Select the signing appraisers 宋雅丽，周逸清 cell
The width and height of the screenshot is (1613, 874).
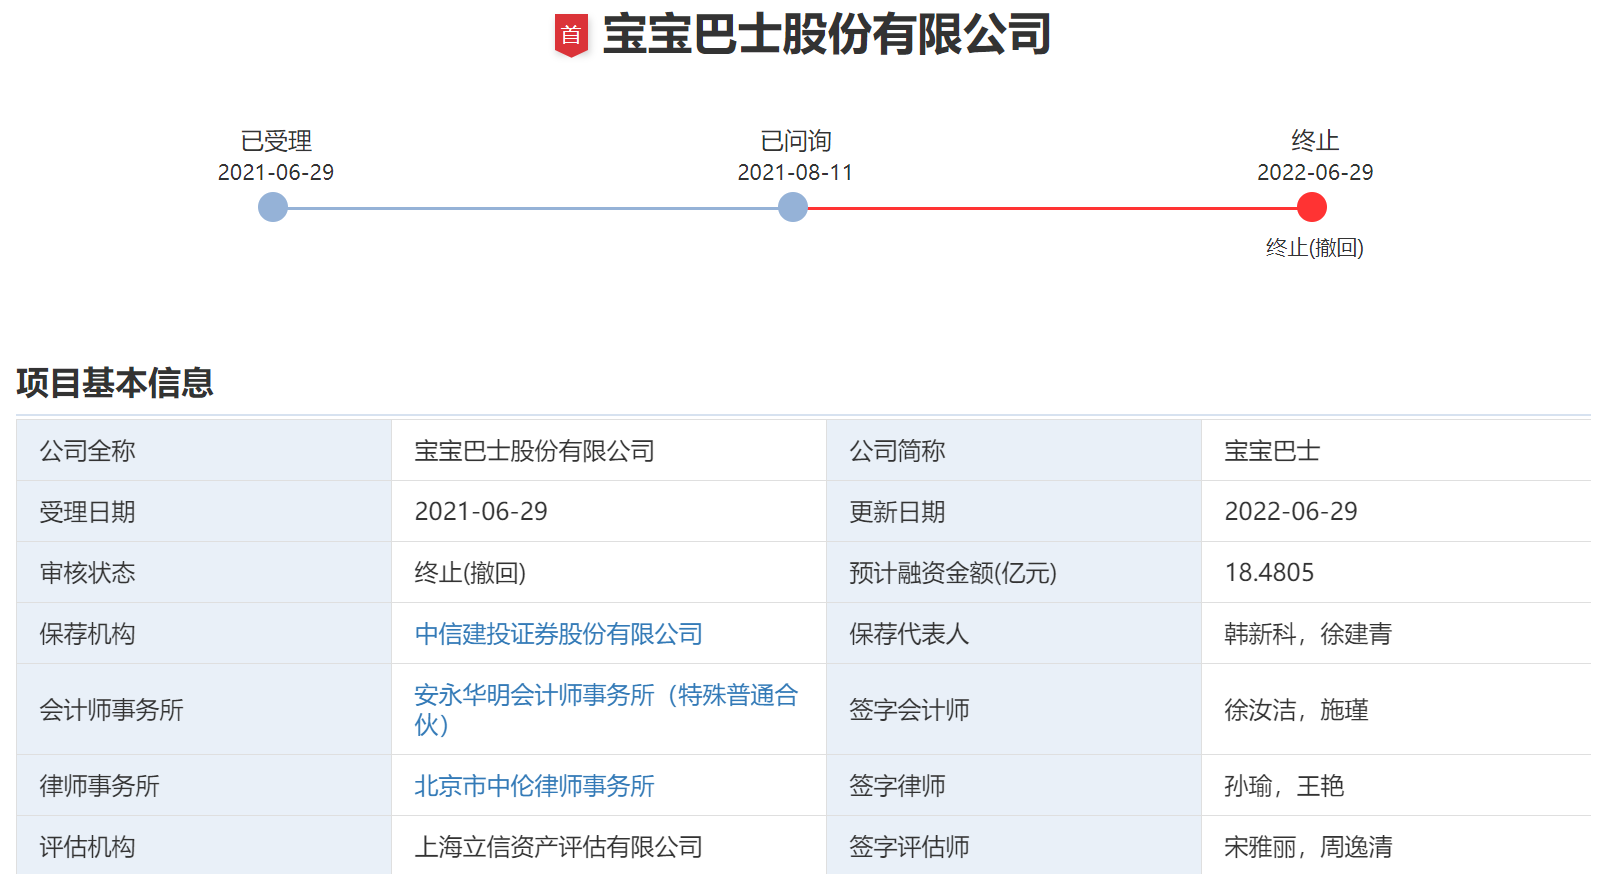[1307, 847]
